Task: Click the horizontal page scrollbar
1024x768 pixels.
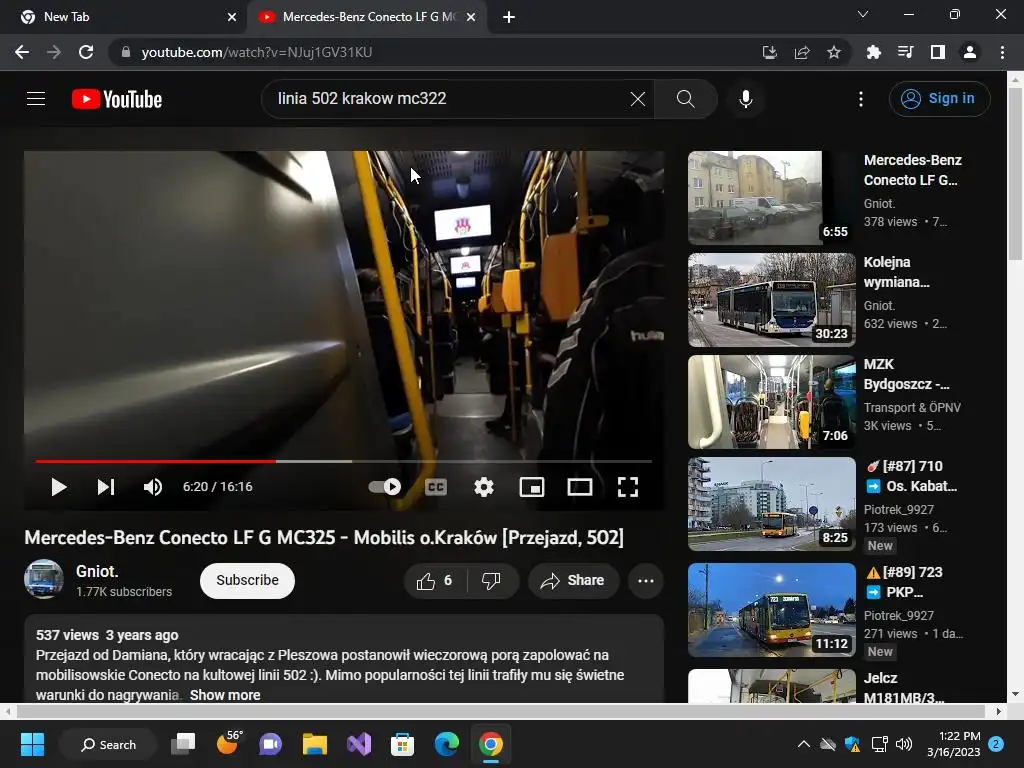Action: click(502, 711)
